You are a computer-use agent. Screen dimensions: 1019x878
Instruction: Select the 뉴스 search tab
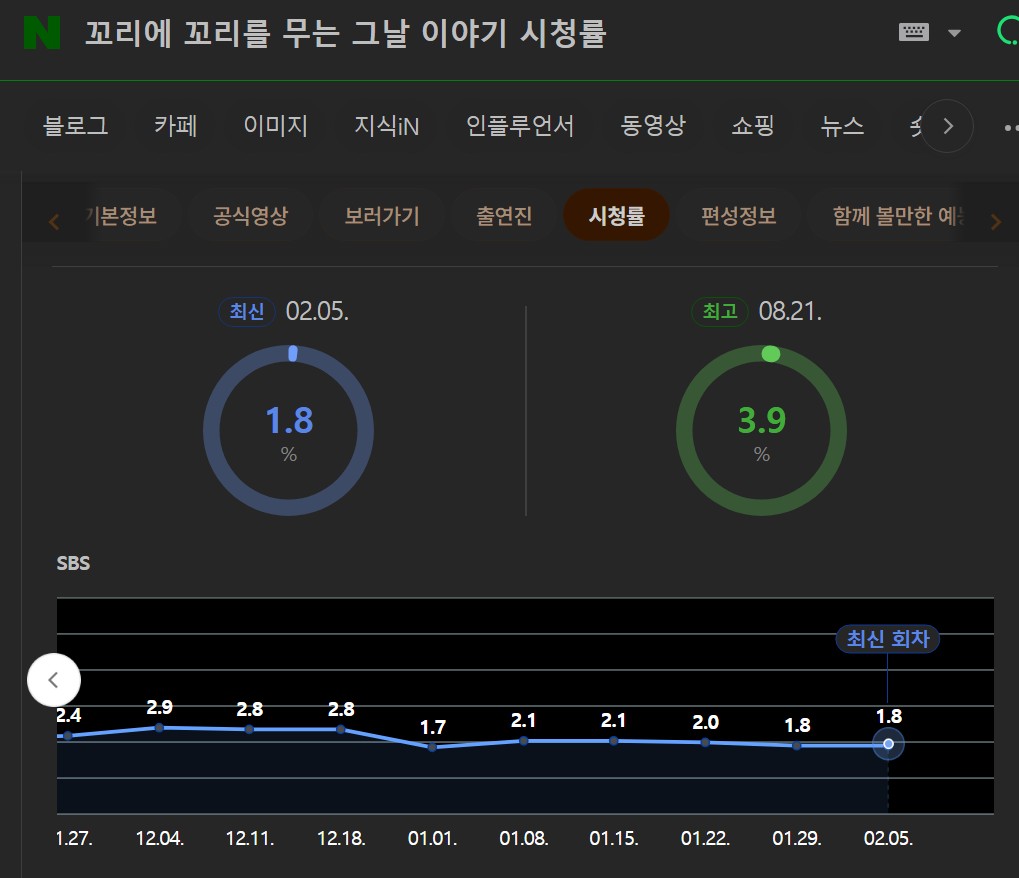(x=842, y=126)
